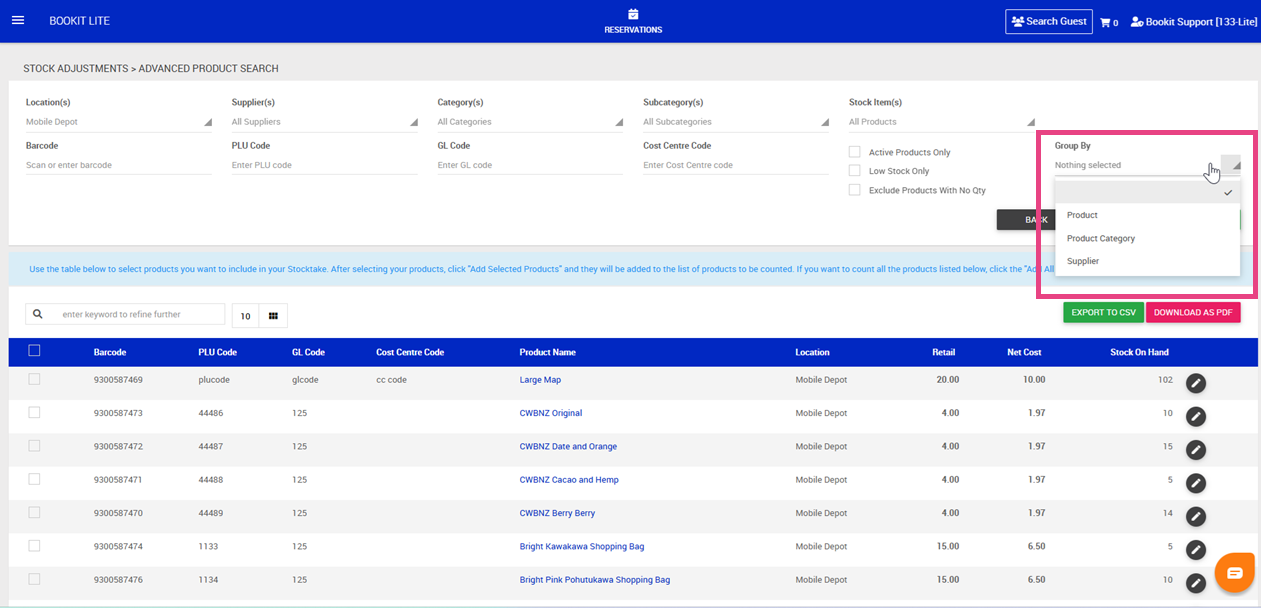Open CWBNZ Date and Orange link
This screenshot has height=608, width=1261.
[568, 447]
